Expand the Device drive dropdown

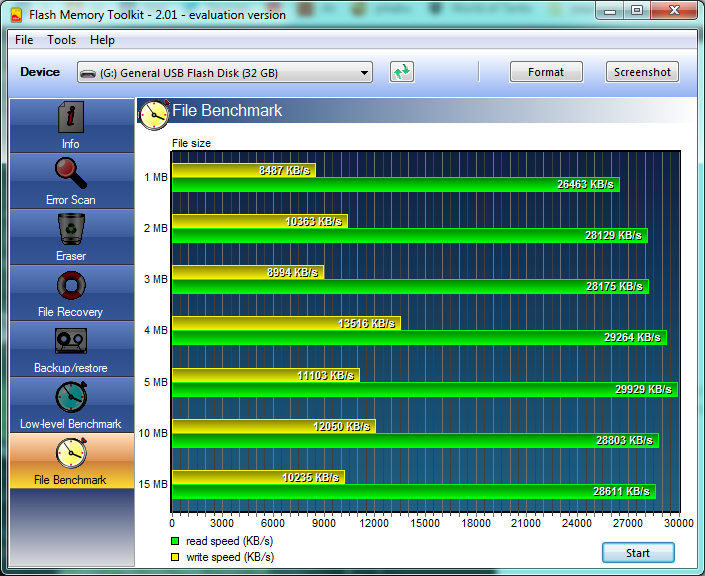[x=364, y=73]
